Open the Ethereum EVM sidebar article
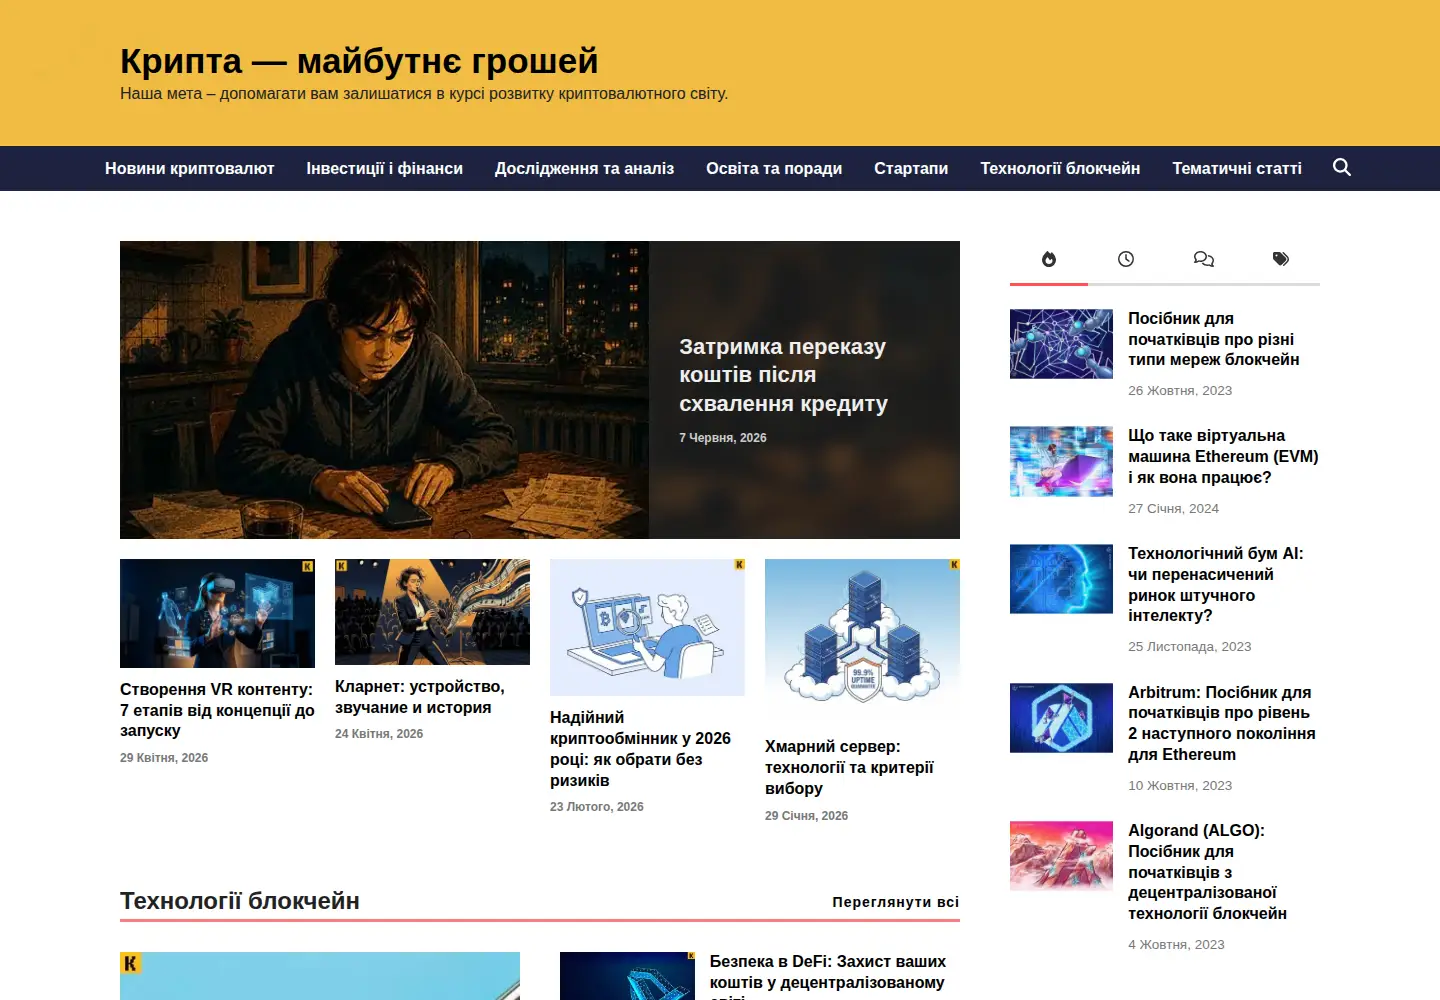 click(x=1223, y=456)
